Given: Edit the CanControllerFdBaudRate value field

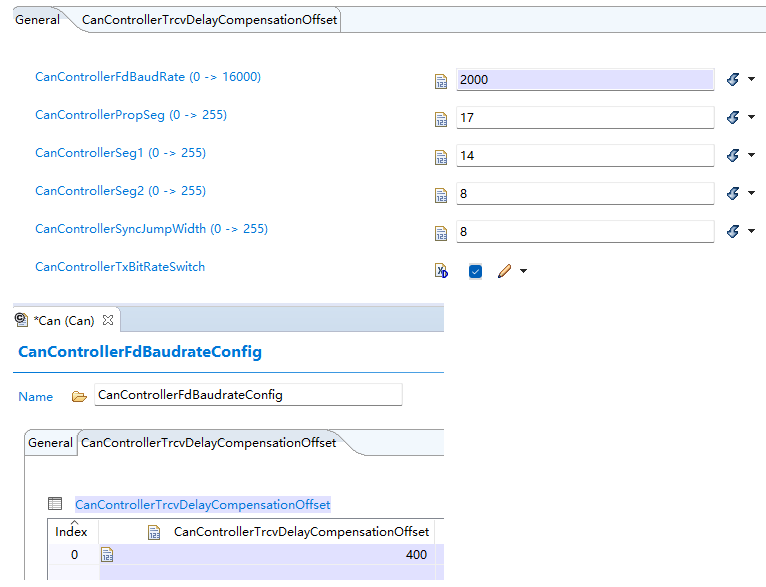Looking at the screenshot, I should click(585, 80).
